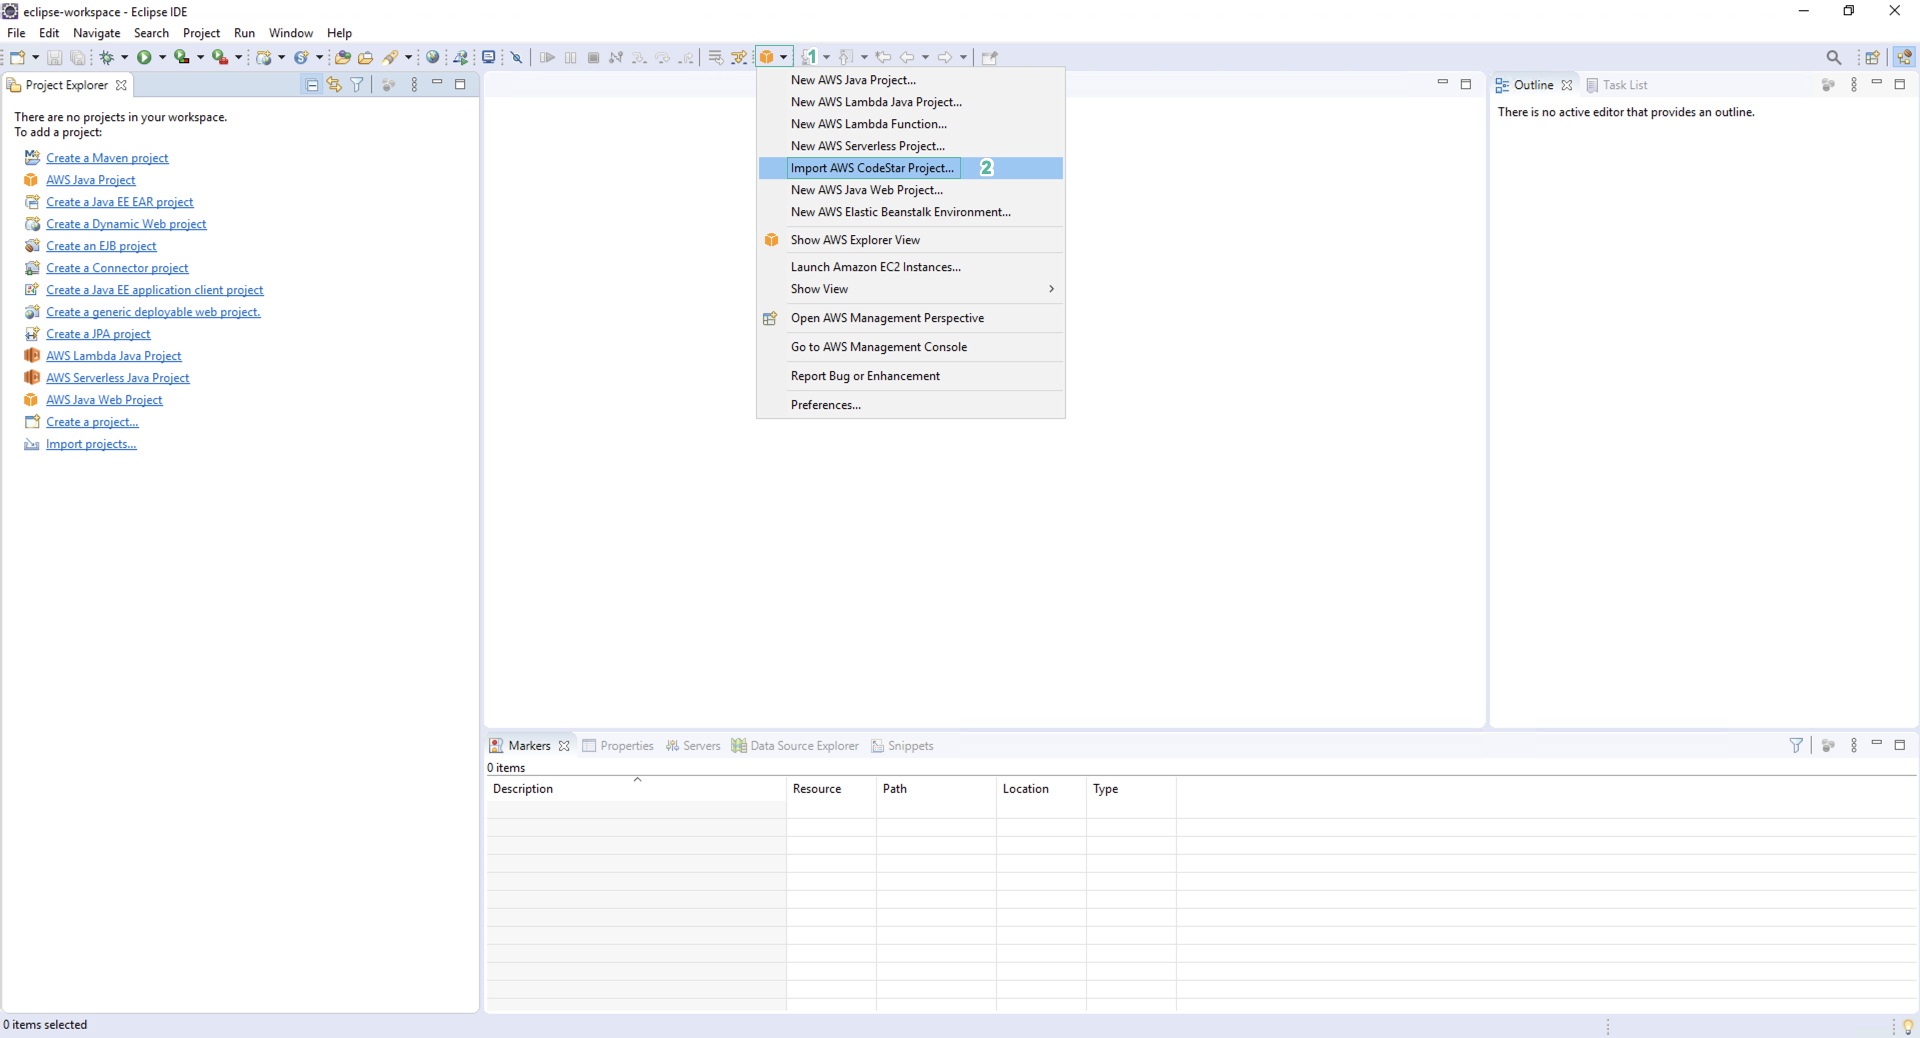
Task: Open the web browser globe icon
Action: point(432,57)
